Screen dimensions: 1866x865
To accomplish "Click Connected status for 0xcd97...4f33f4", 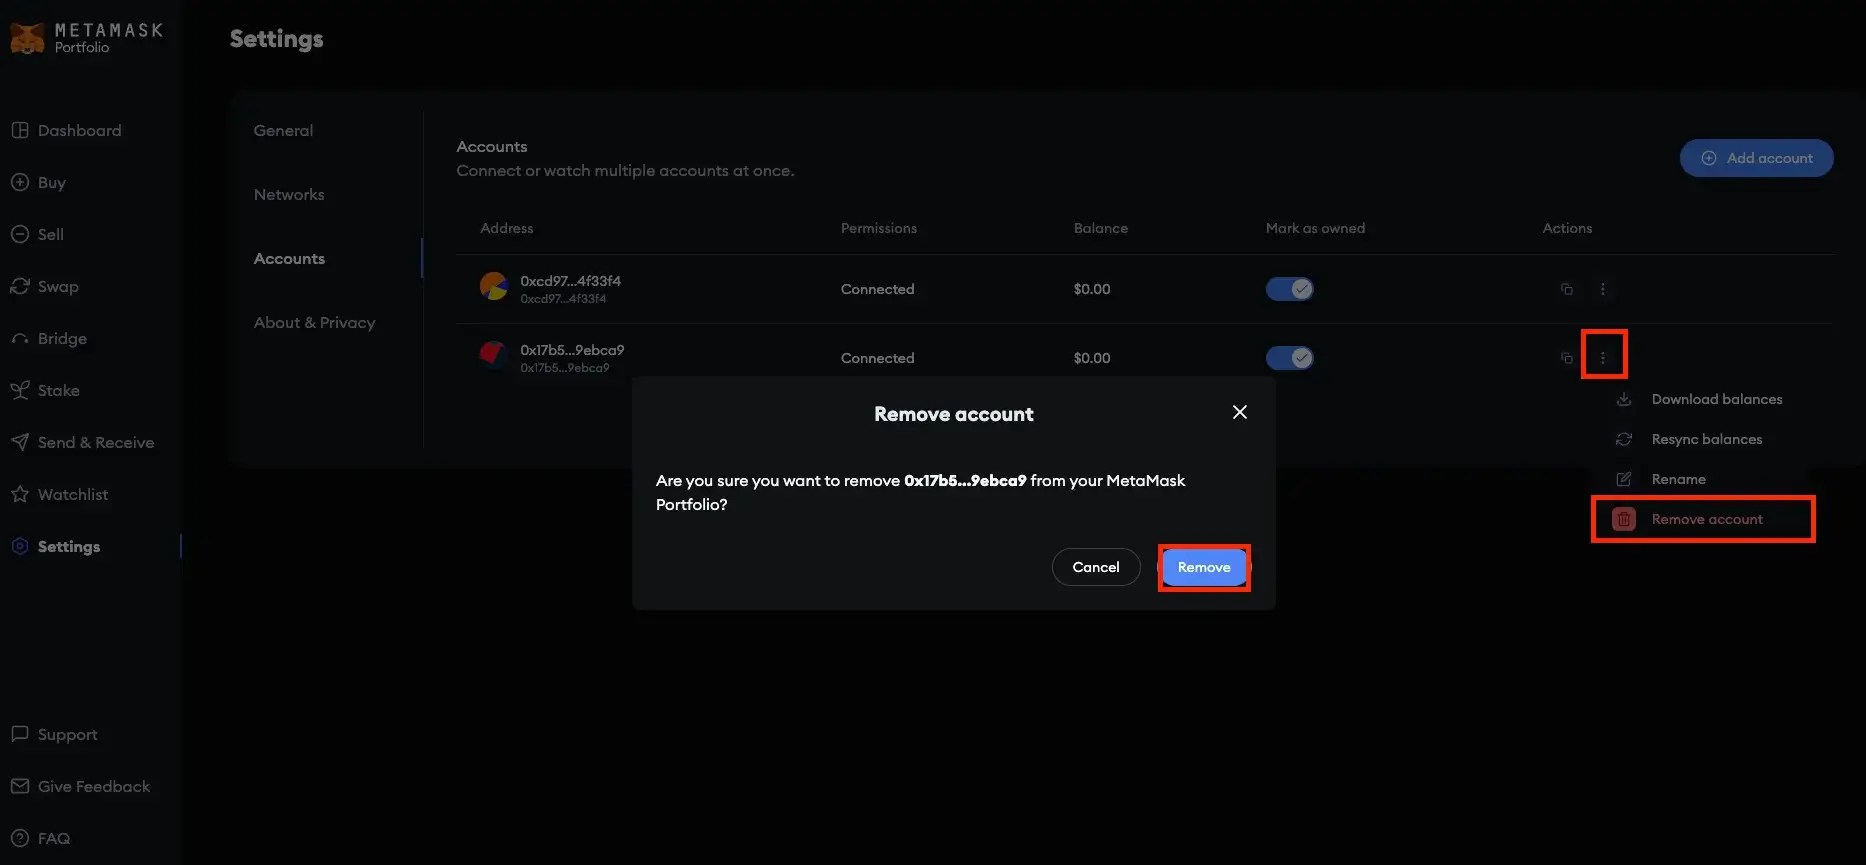I will 877,289.
